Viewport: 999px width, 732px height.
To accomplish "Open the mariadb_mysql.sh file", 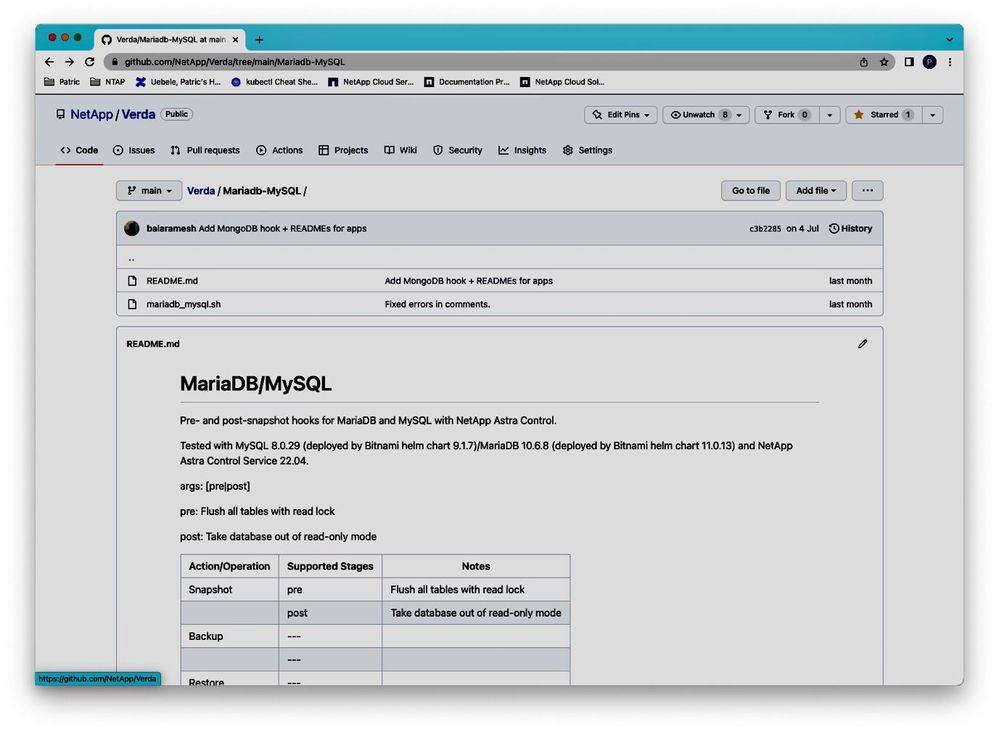I will click(x=183, y=305).
